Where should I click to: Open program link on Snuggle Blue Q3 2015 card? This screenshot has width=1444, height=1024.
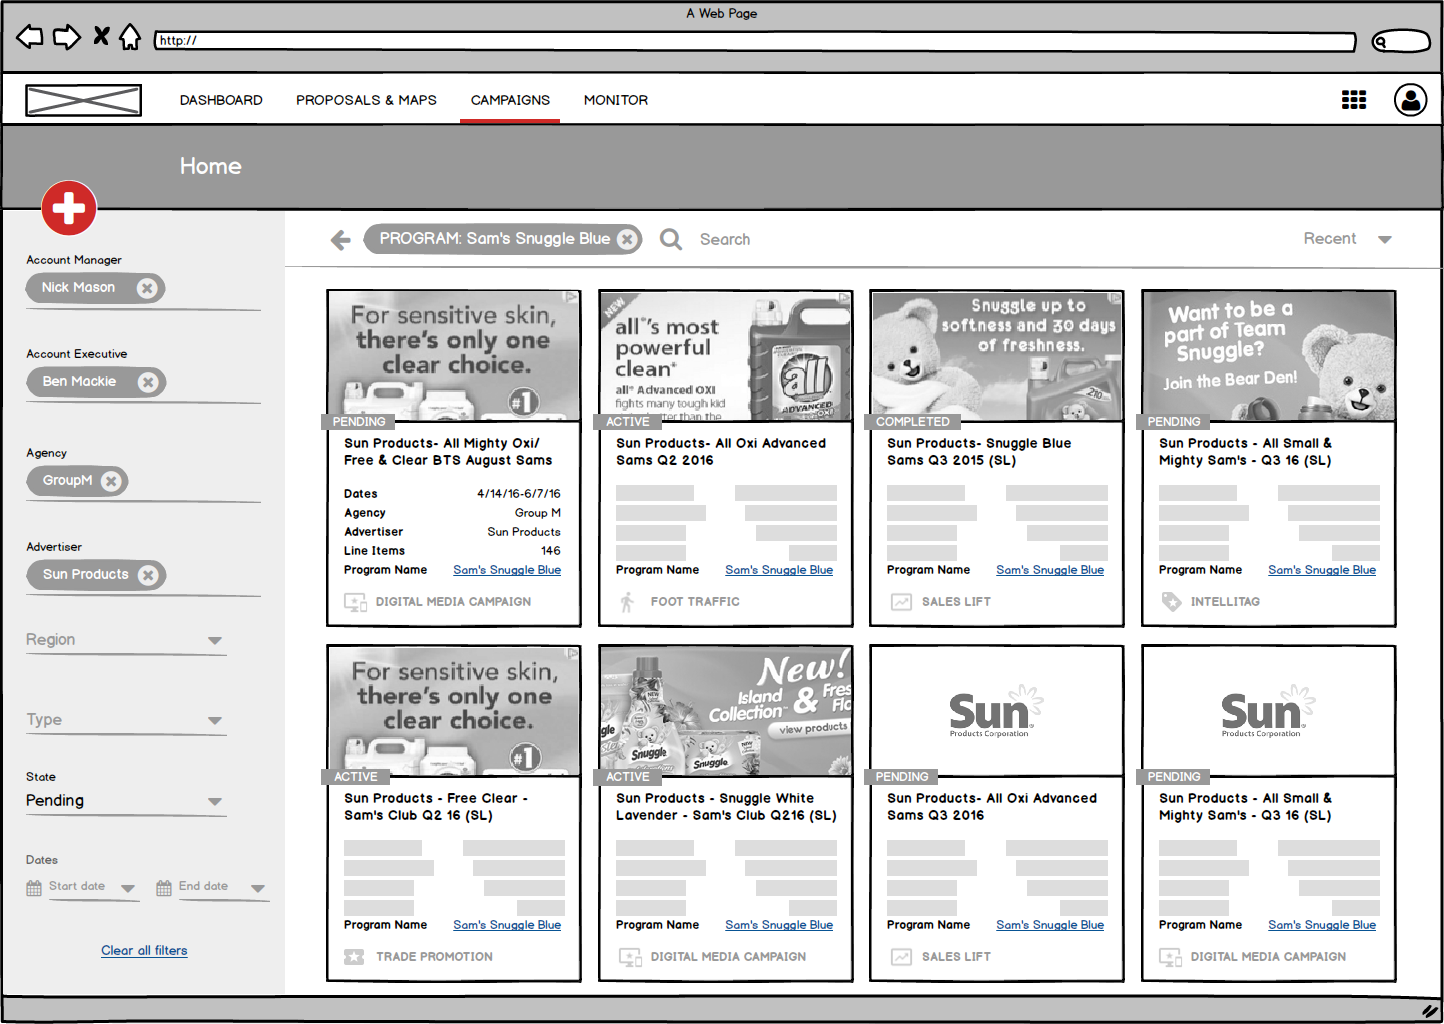[x=1050, y=570]
